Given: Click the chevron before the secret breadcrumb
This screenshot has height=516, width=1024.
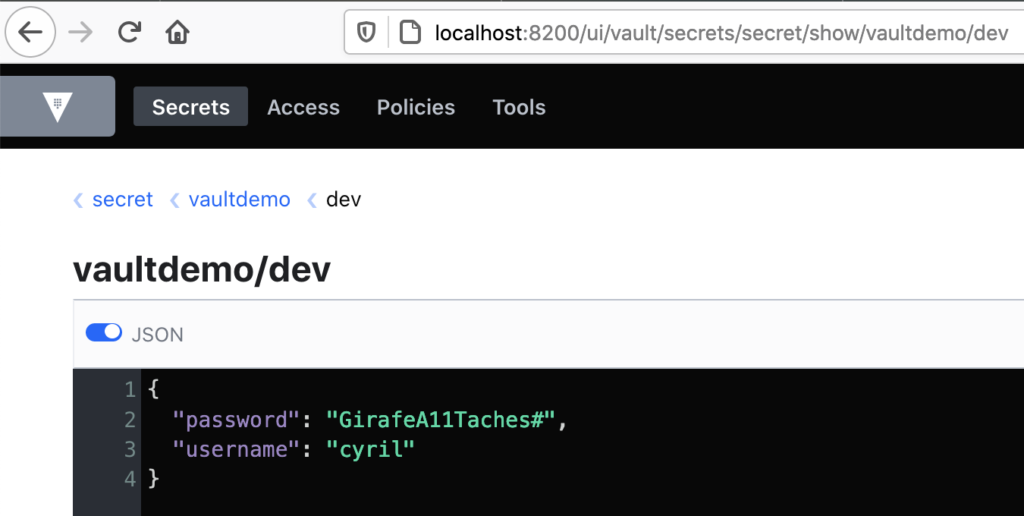Looking at the screenshot, I should pos(78,200).
